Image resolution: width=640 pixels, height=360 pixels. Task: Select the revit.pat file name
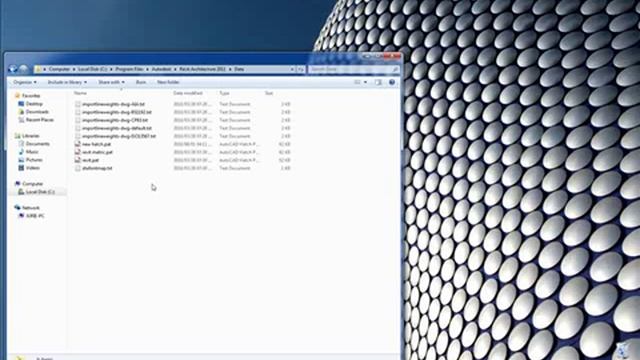(90, 160)
